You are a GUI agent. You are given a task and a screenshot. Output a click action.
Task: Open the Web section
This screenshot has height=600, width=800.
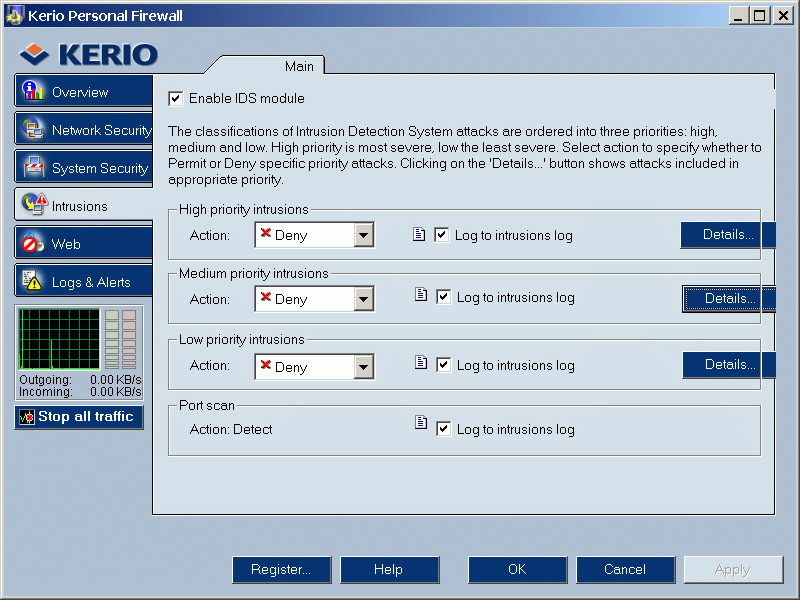click(x=84, y=243)
